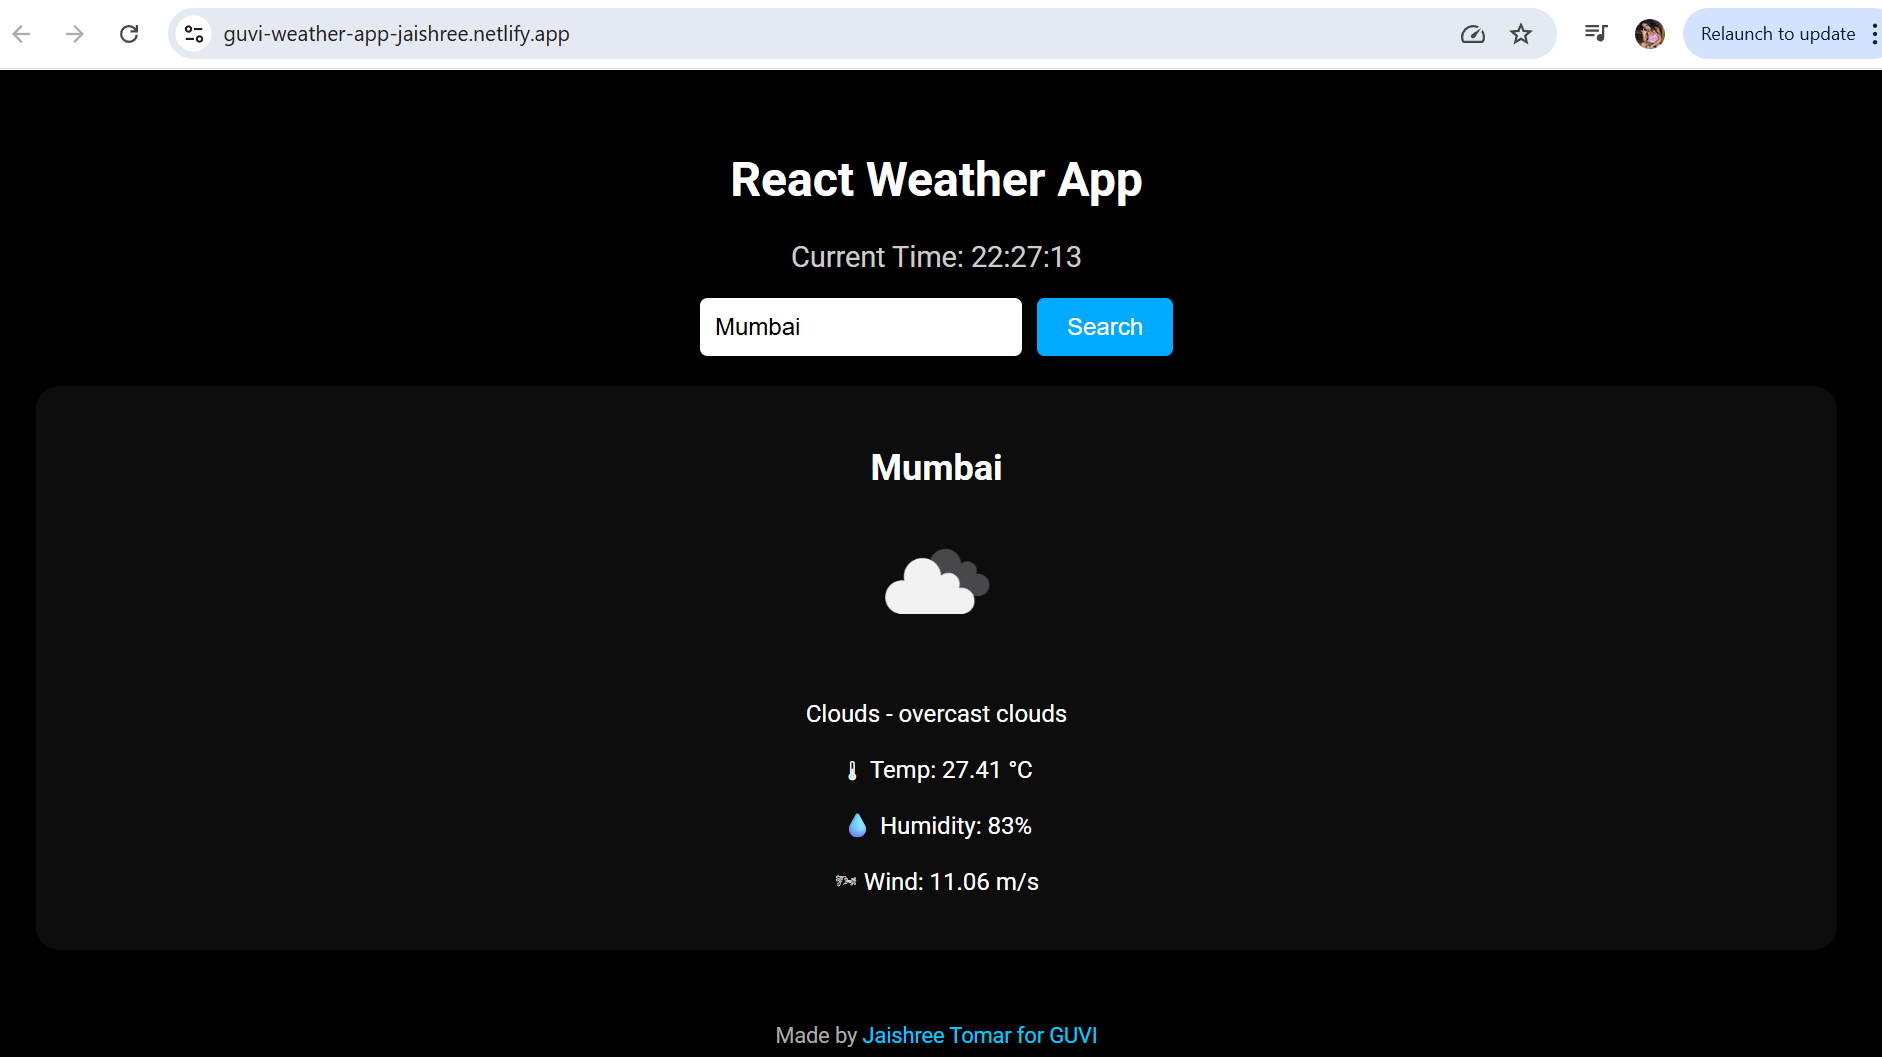1882x1057 pixels.
Task: Click the browser forward arrow
Action: pyautogui.click(x=75, y=34)
